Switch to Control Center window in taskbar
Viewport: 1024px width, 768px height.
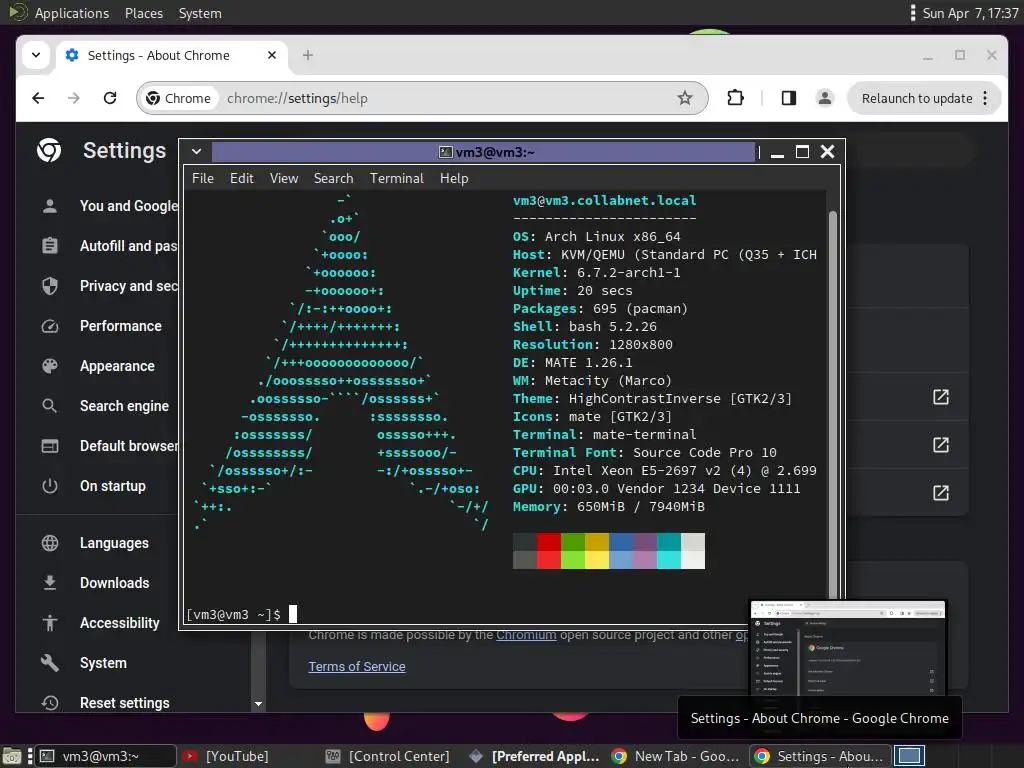click(388, 756)
